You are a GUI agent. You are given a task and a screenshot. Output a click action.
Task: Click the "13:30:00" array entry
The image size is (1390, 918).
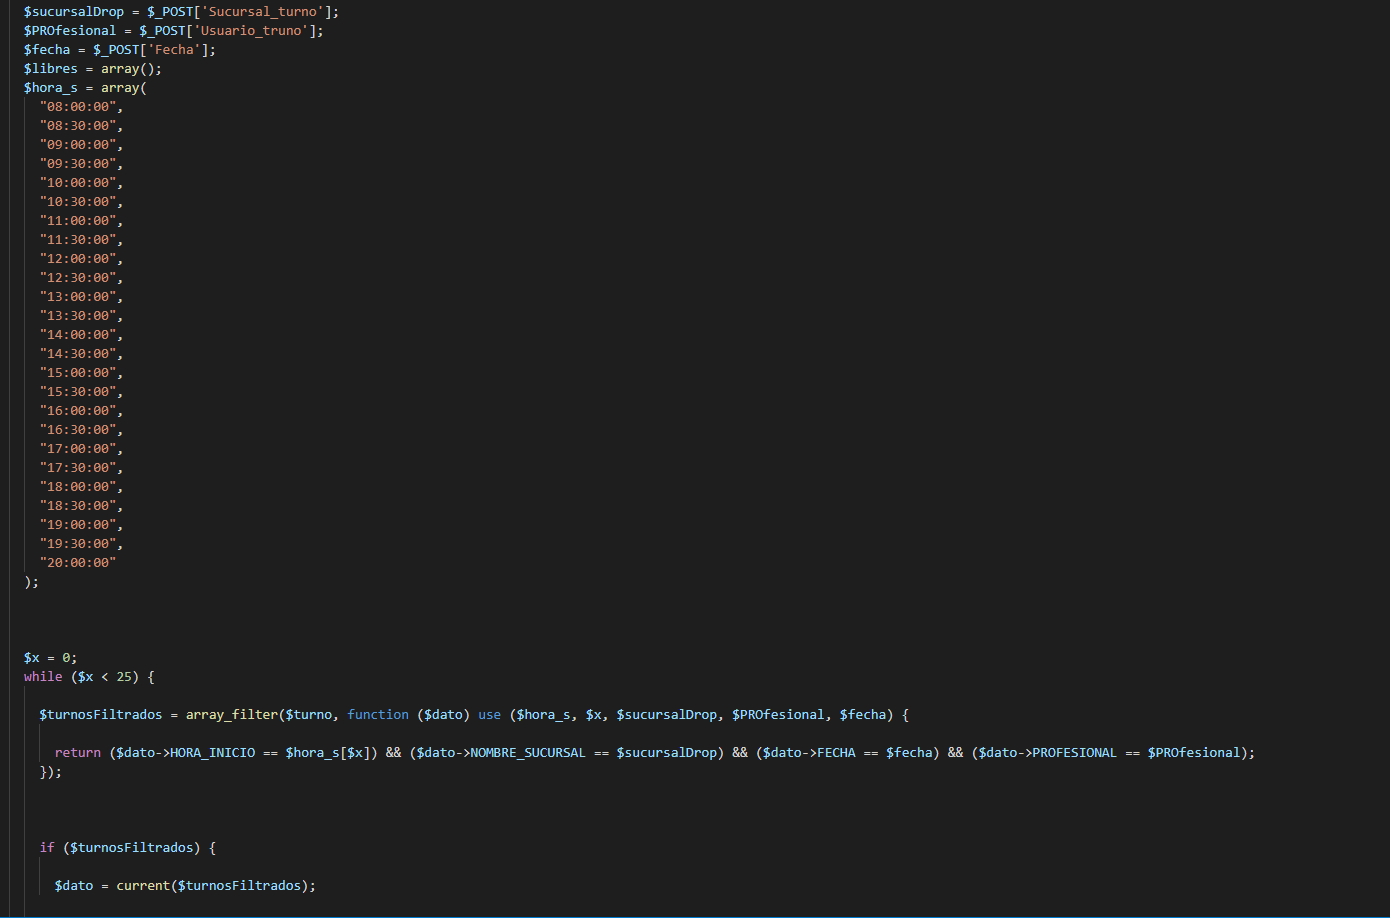pos(78,316)
